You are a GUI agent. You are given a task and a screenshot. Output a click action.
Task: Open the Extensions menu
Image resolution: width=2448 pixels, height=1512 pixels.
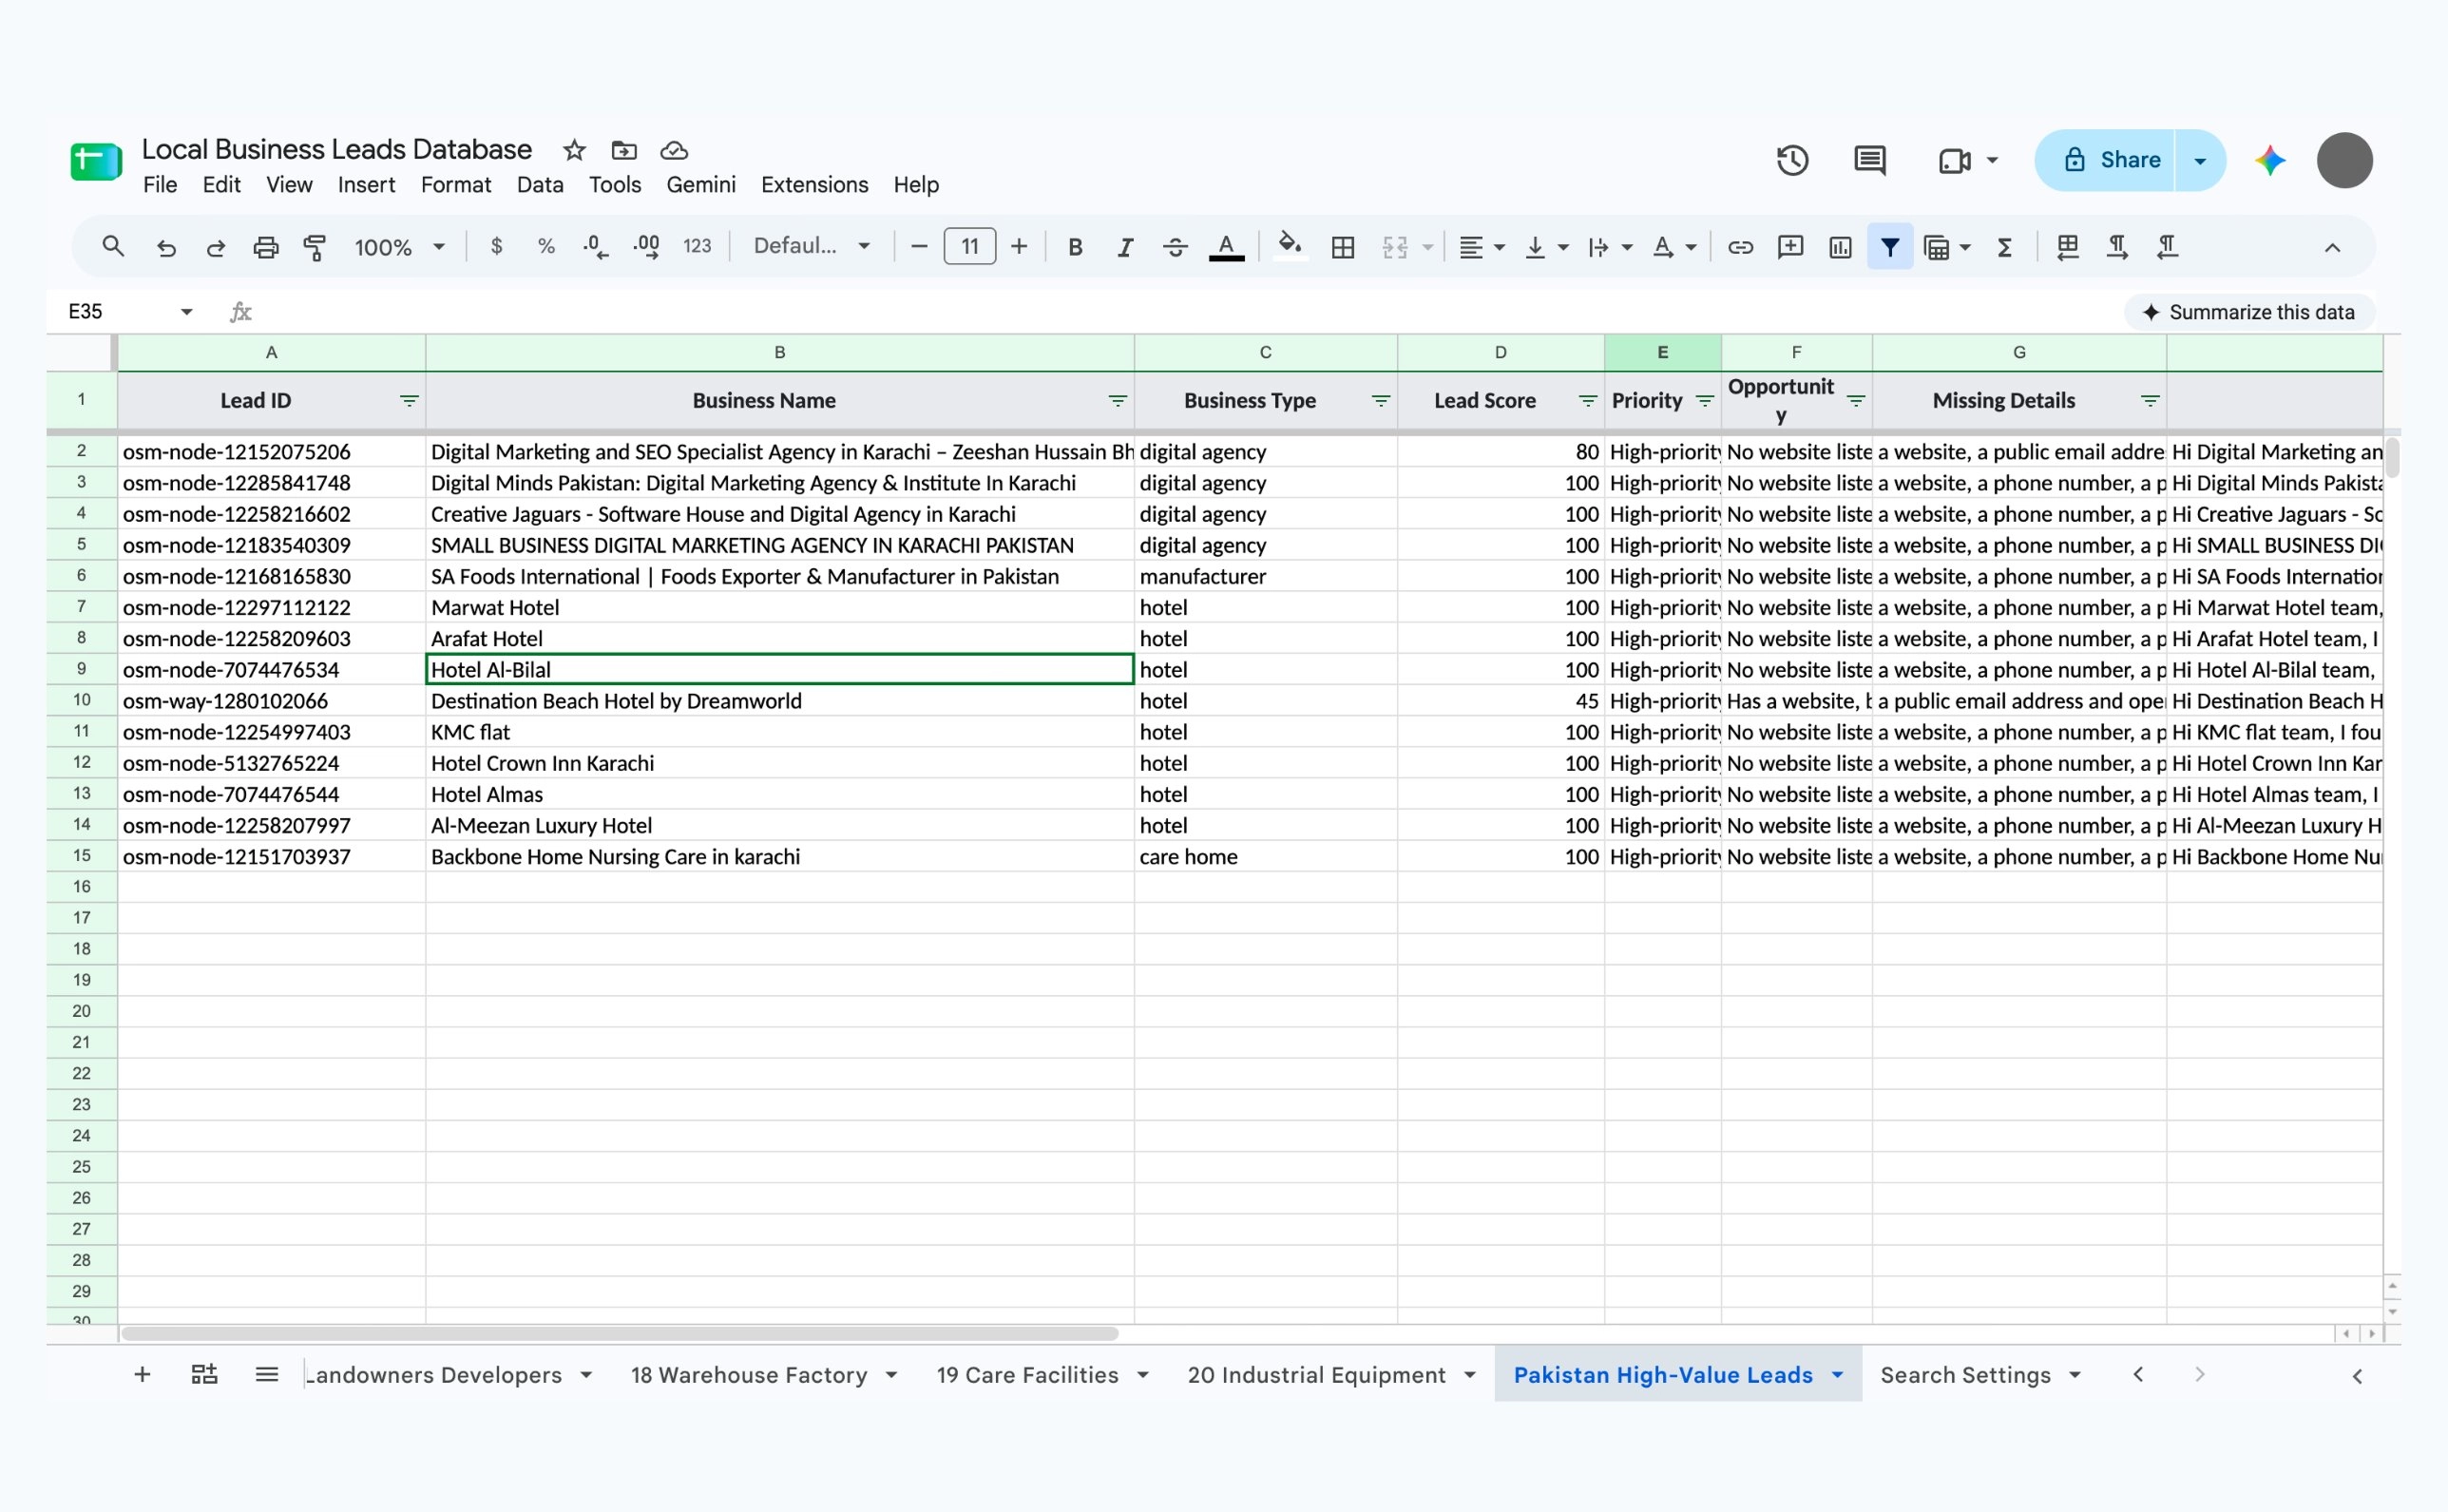[x=814, y=185]
